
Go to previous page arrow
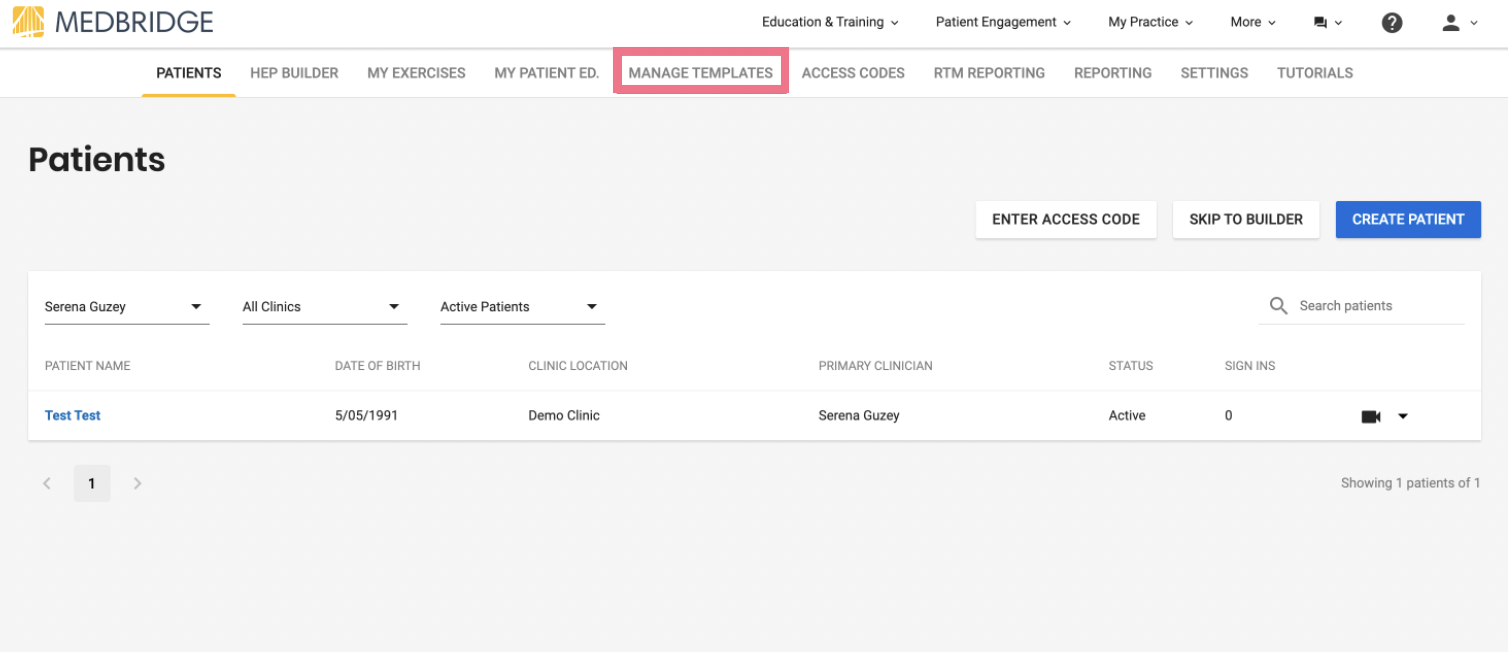46,484
